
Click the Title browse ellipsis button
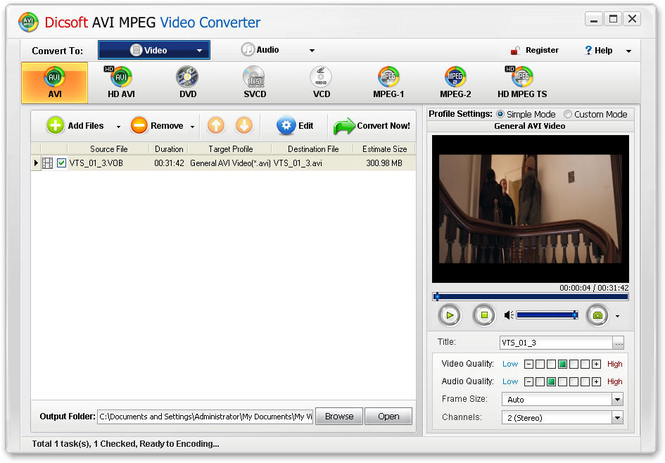tap(618, 343)
